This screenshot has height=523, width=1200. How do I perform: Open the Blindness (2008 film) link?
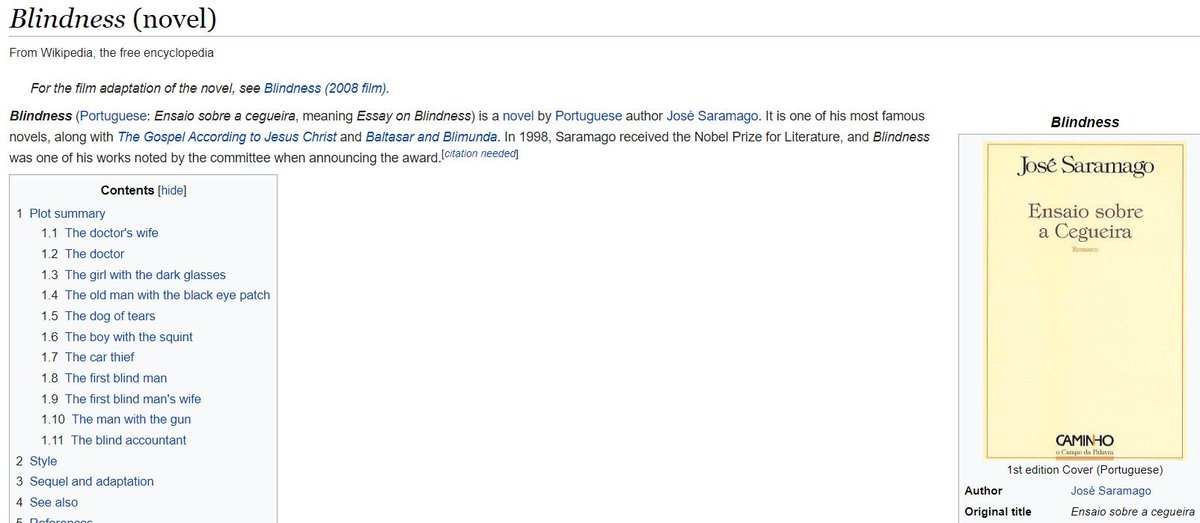click(325, 87)
